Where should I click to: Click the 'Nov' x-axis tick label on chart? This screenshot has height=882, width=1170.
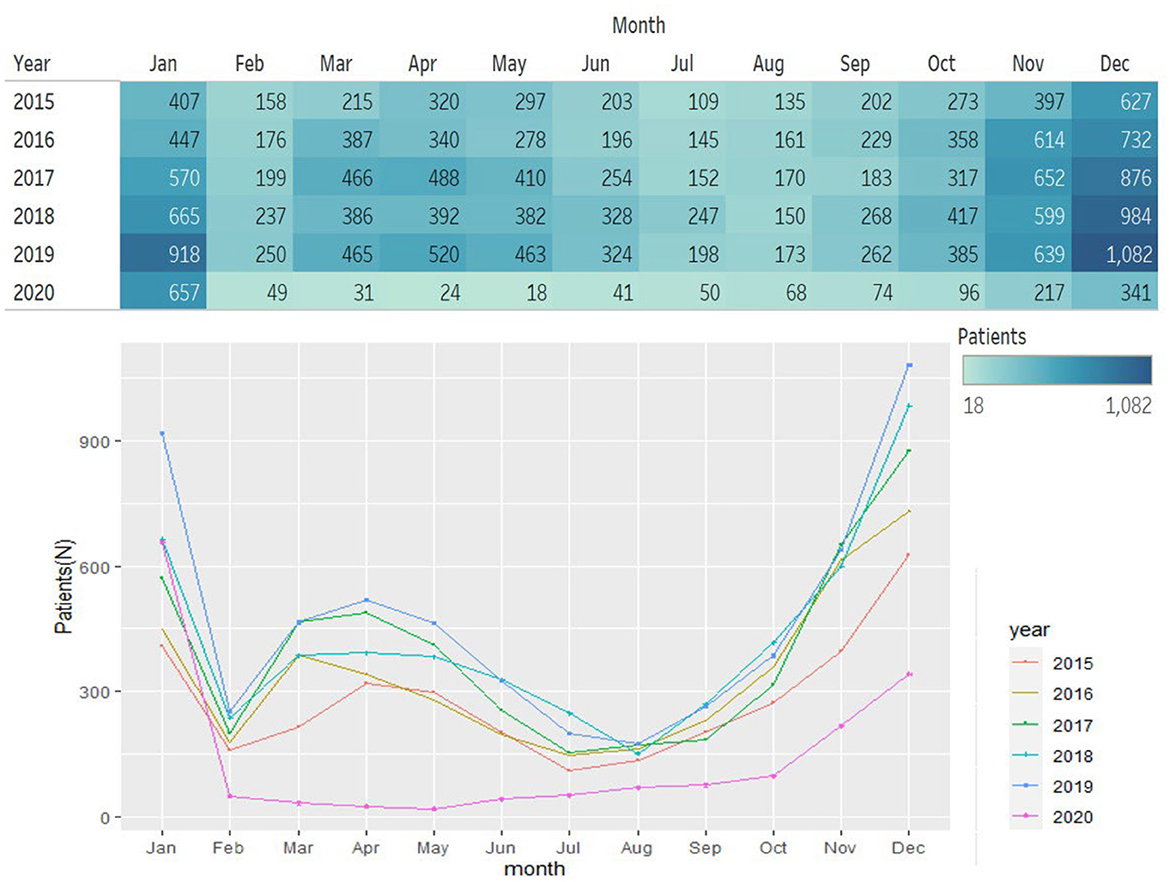(x=841, y=848)
